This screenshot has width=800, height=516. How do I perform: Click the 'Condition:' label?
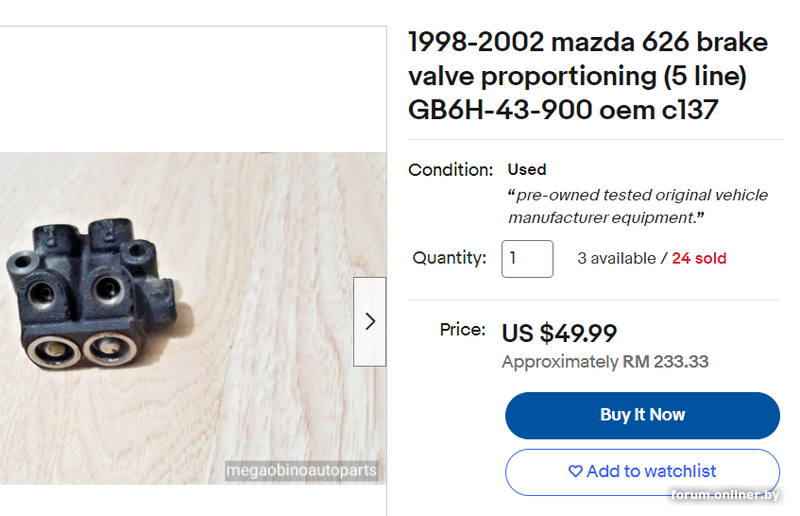point(451,170)
